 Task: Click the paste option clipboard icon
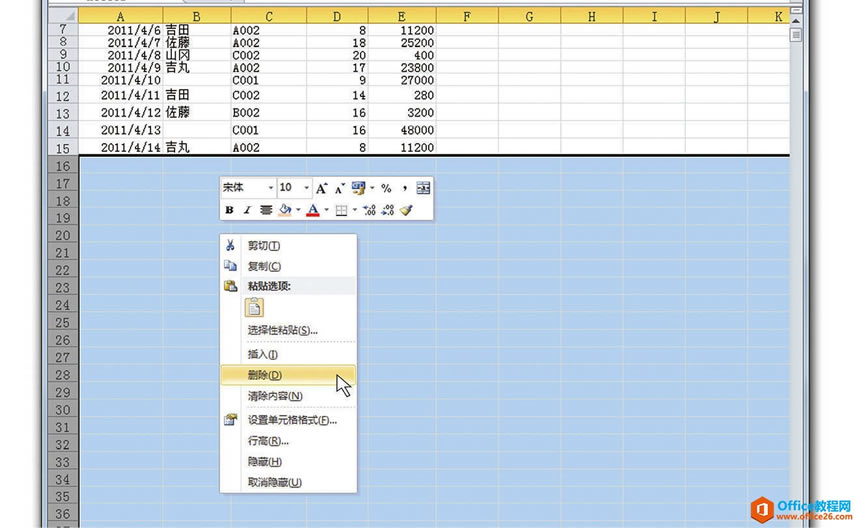point(254,308)
